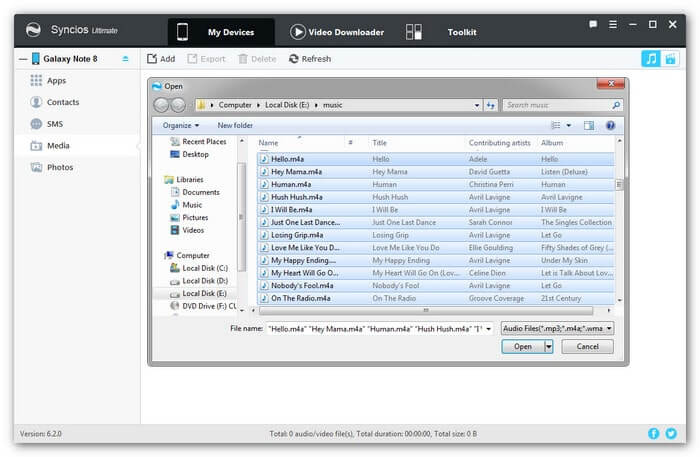Expand the address bar history dropdown
The width and height of the screenshot is (700, 457).
click(477, 105)
